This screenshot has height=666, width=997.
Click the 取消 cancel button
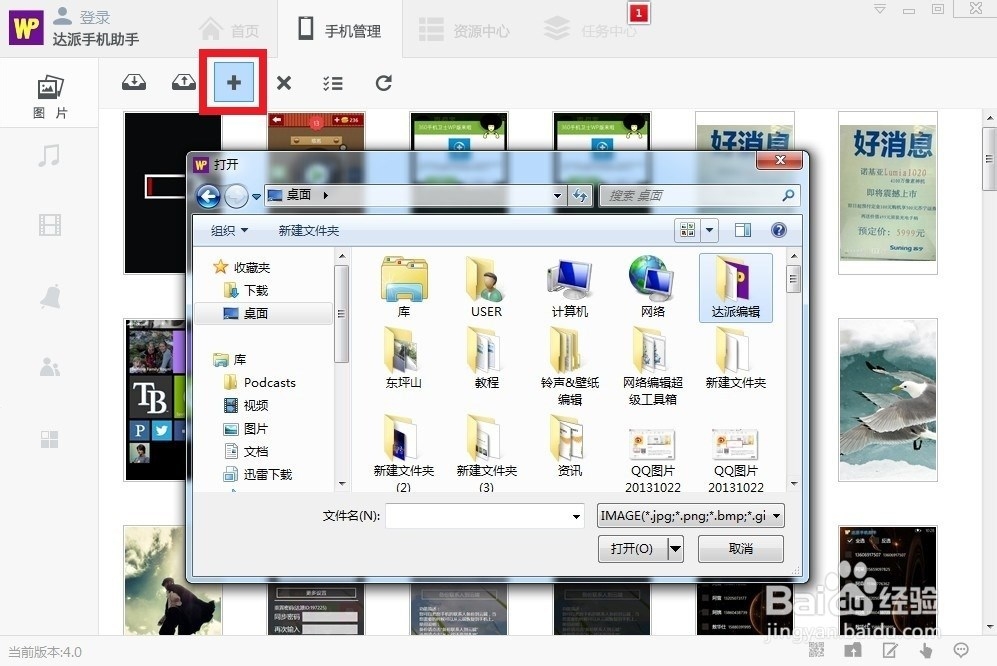(740, 548)
